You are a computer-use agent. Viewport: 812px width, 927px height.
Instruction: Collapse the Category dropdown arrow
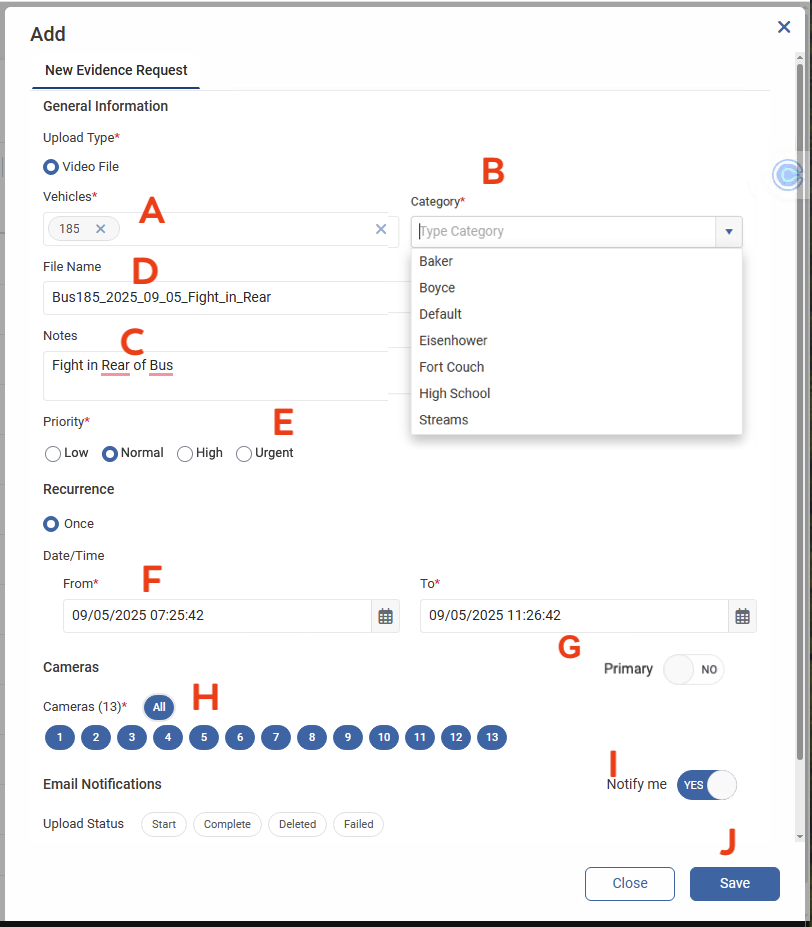(x=729, y=232)
